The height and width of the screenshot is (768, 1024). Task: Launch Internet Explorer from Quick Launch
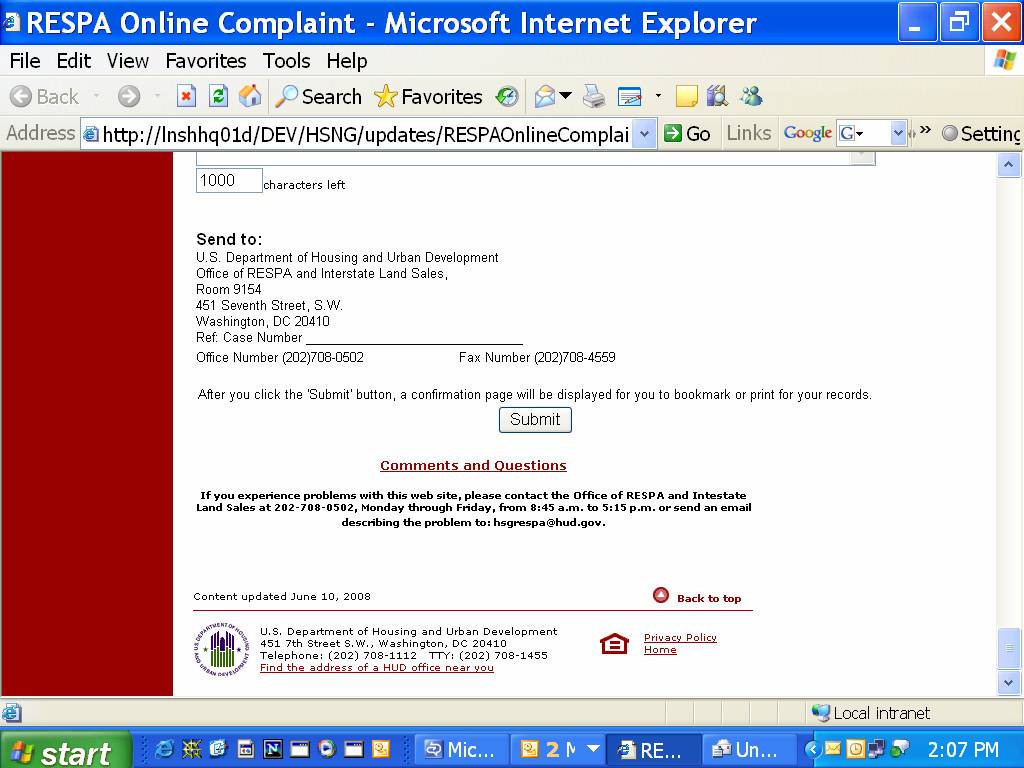click(163, 749)
